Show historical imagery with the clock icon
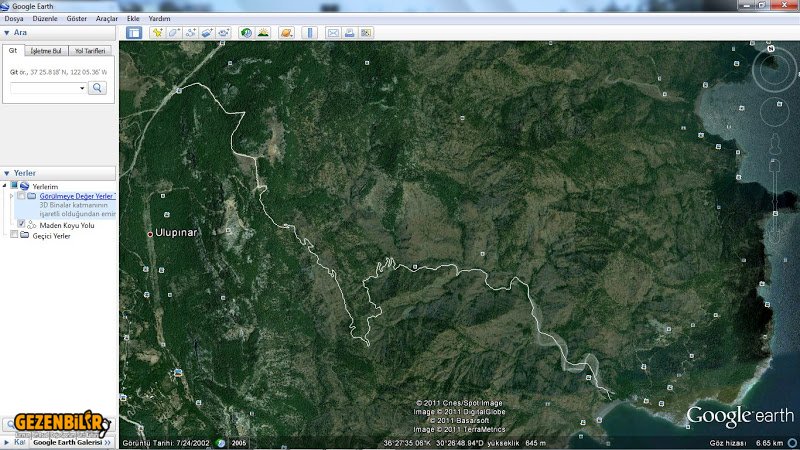800x450 pixels. pos(246,33)
